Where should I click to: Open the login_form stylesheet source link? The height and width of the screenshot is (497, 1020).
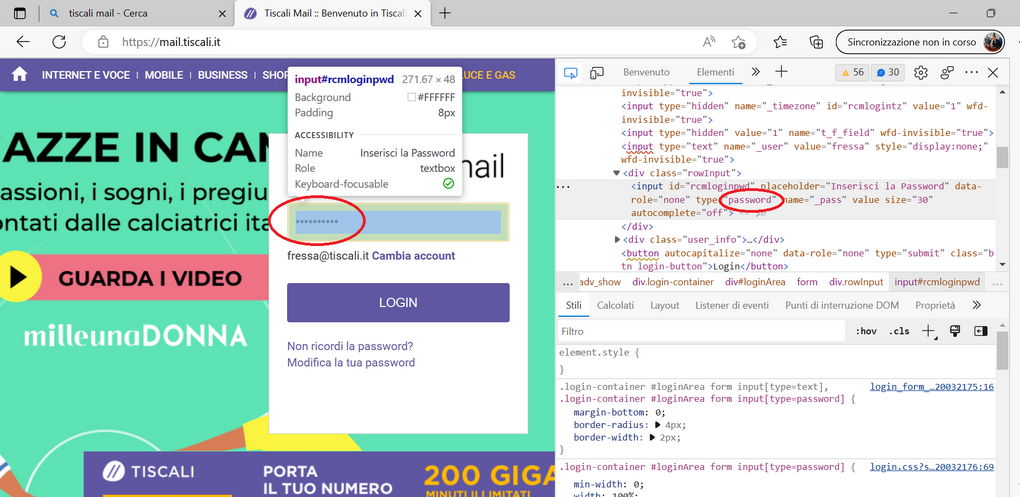(932, 387)
